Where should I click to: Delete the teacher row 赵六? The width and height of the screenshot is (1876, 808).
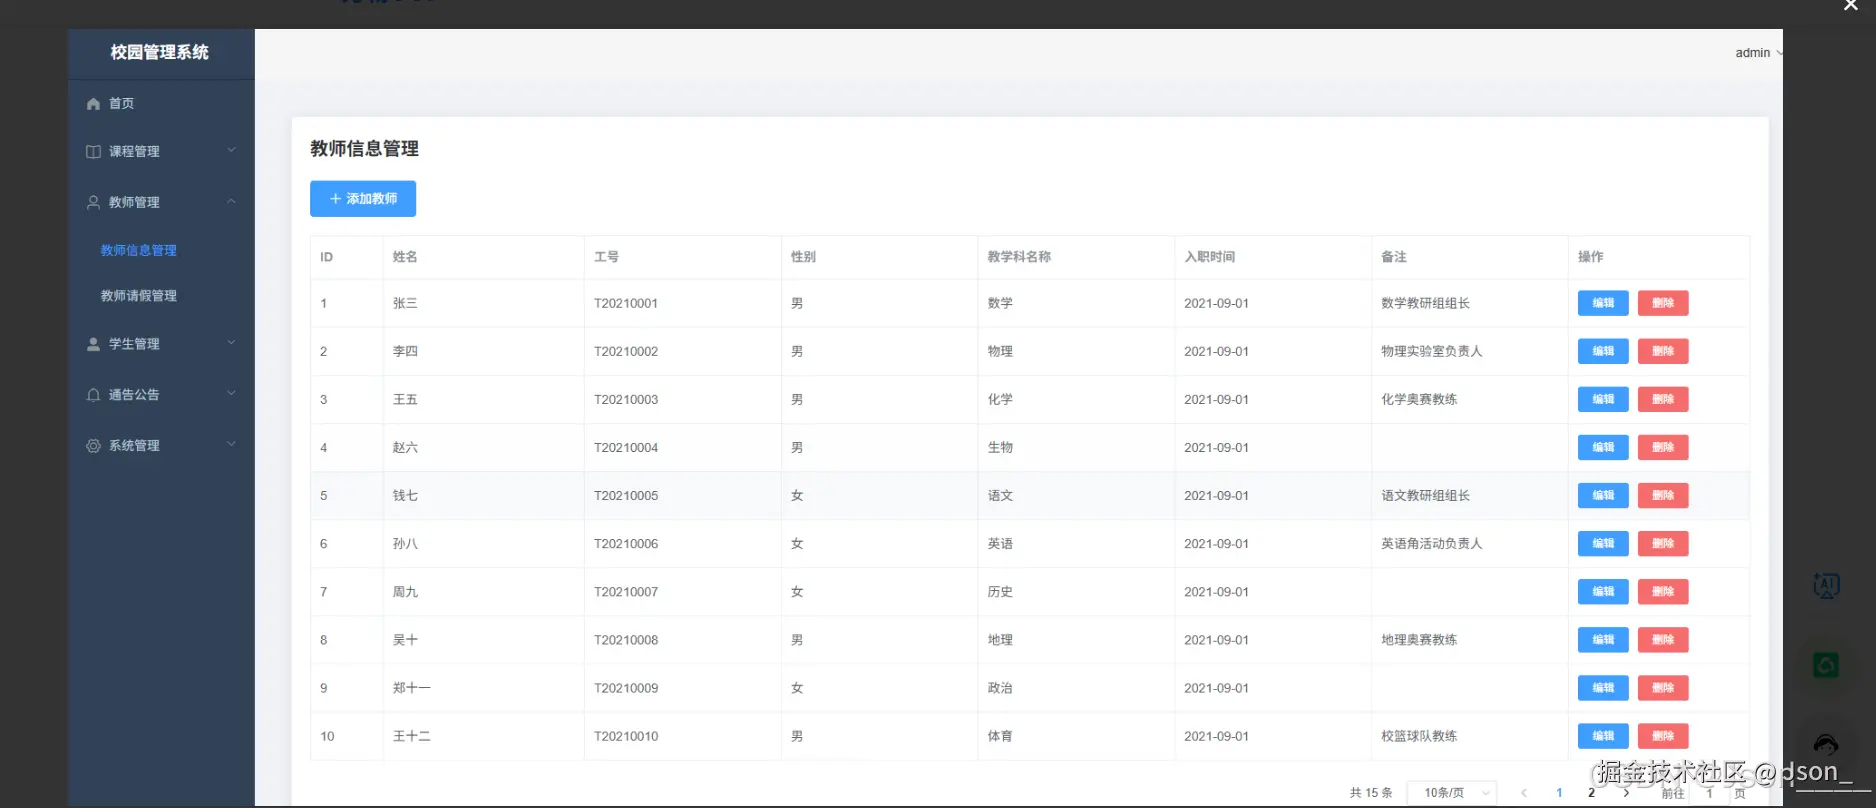pyautogui.click(x=1663, y=447)
